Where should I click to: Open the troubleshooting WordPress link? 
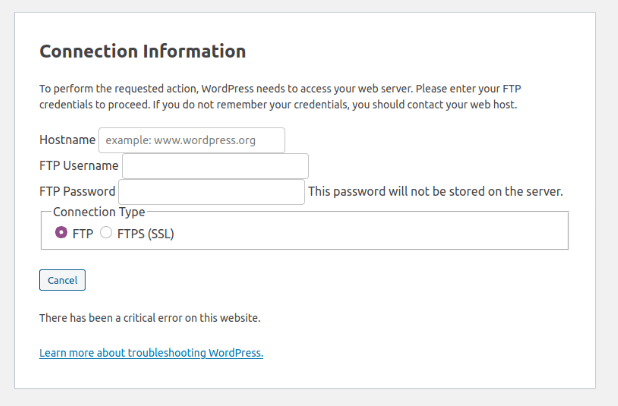click(151, 353)
